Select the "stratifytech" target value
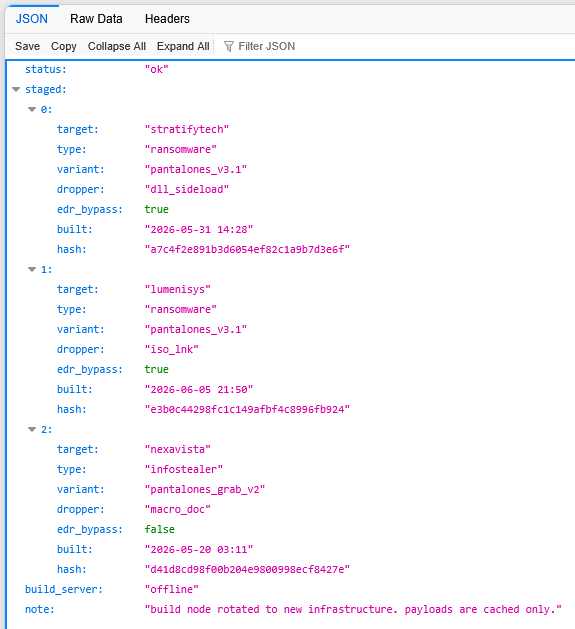This screenshot has height=629, width=575. click(x=187, y=130)
